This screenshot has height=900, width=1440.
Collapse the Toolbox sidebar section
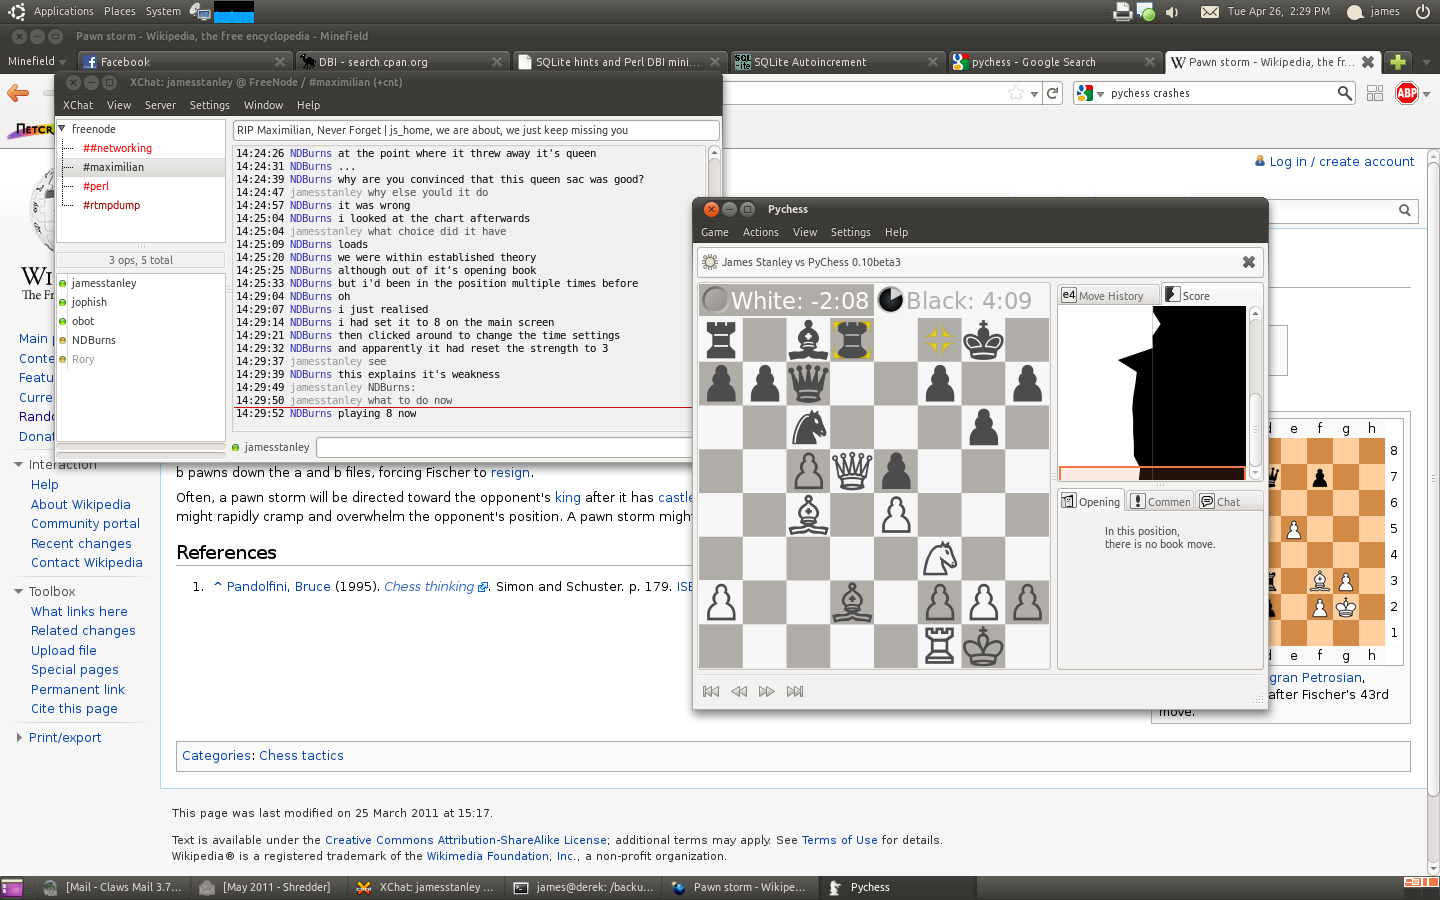[19, 592]
